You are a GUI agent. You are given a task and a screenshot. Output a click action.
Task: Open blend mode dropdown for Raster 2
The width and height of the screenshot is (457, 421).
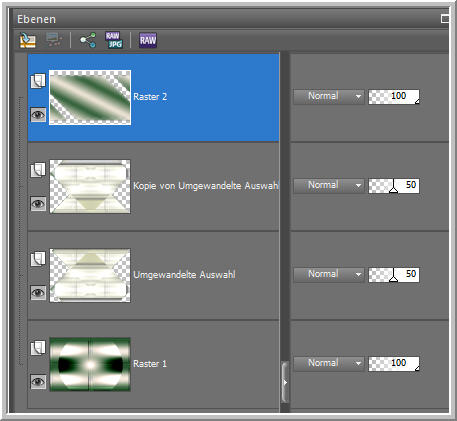point(329,97)
